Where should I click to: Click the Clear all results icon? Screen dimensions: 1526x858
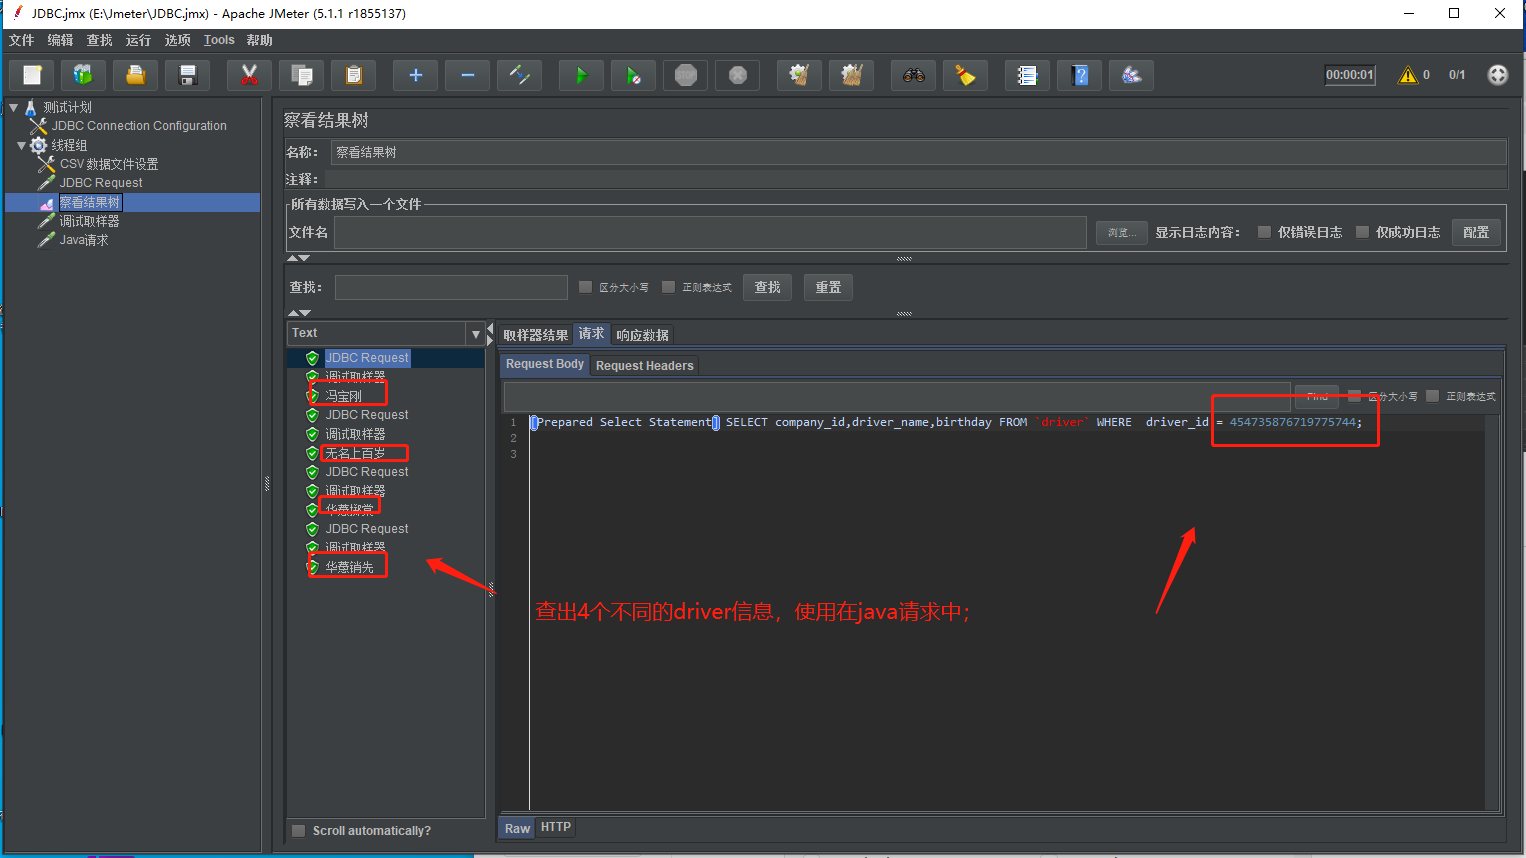coord(851,75)
